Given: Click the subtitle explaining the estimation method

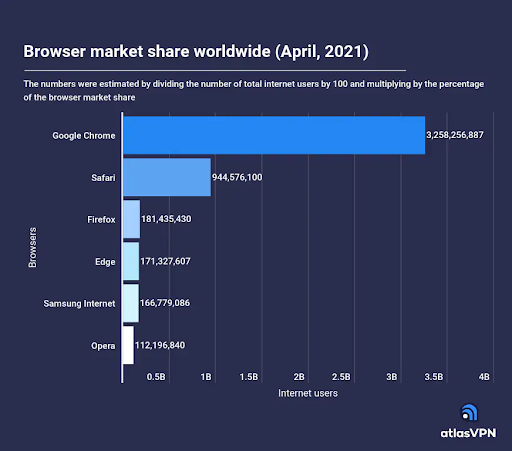Looking at the screenshot, I should coord(253,91).
